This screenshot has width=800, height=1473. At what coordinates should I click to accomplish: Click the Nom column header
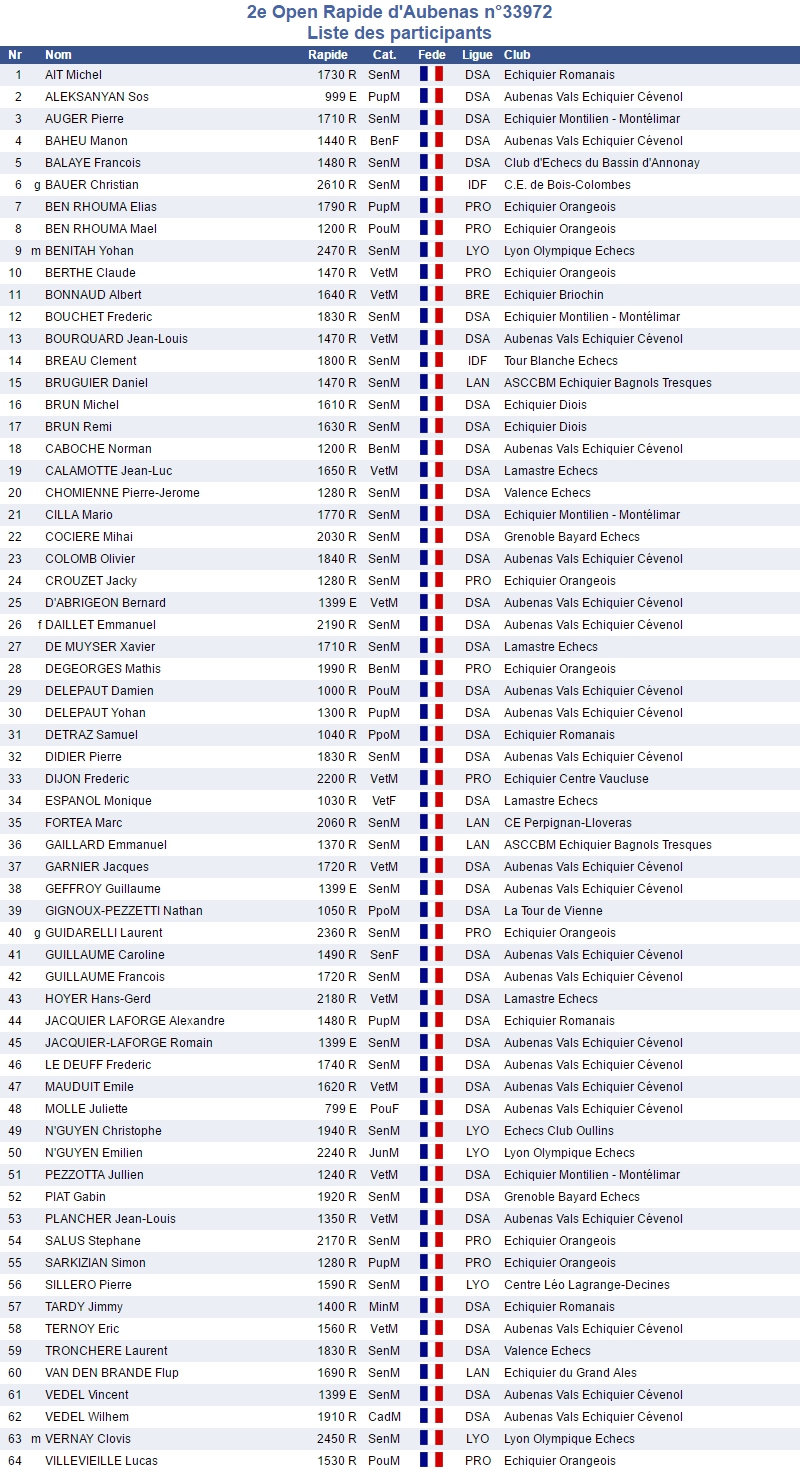[58, 55]
